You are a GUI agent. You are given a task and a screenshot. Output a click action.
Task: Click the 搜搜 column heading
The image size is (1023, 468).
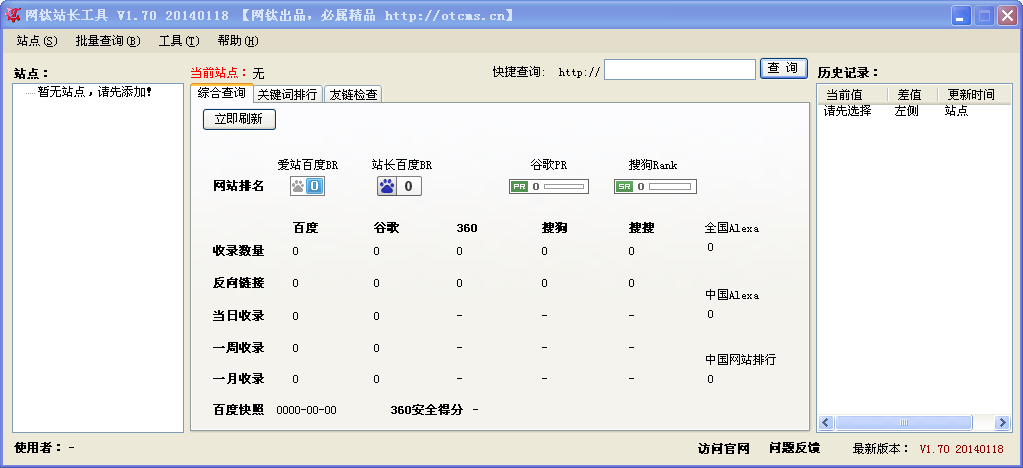pyautogui.click(x=641, y=228)
